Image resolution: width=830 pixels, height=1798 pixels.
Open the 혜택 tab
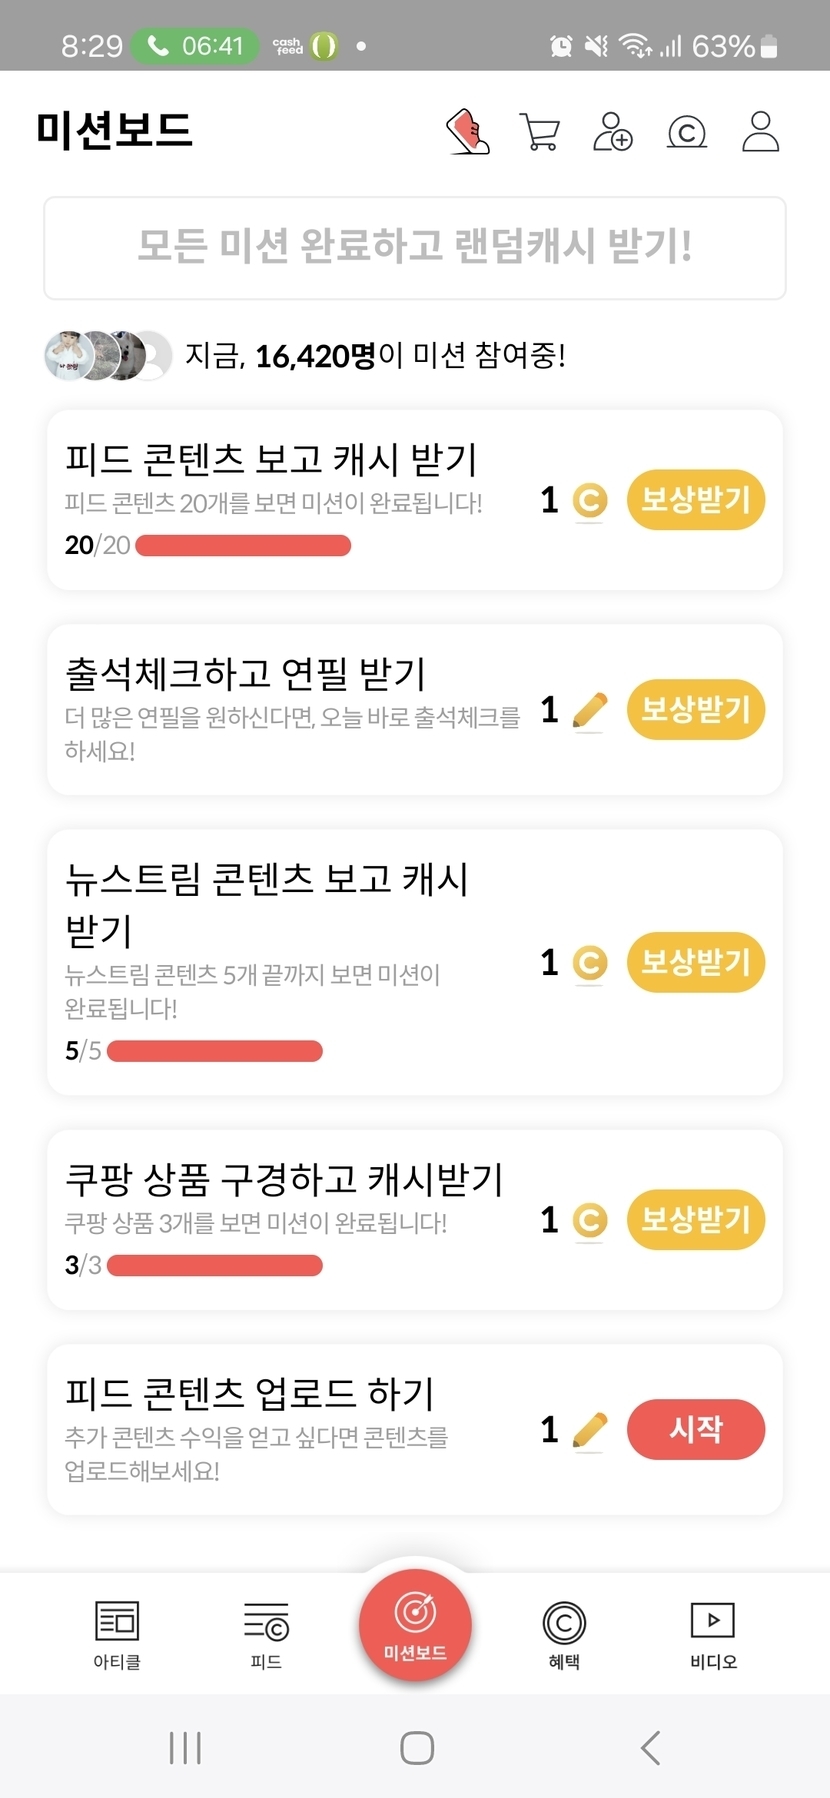(x=564, y=1634)
